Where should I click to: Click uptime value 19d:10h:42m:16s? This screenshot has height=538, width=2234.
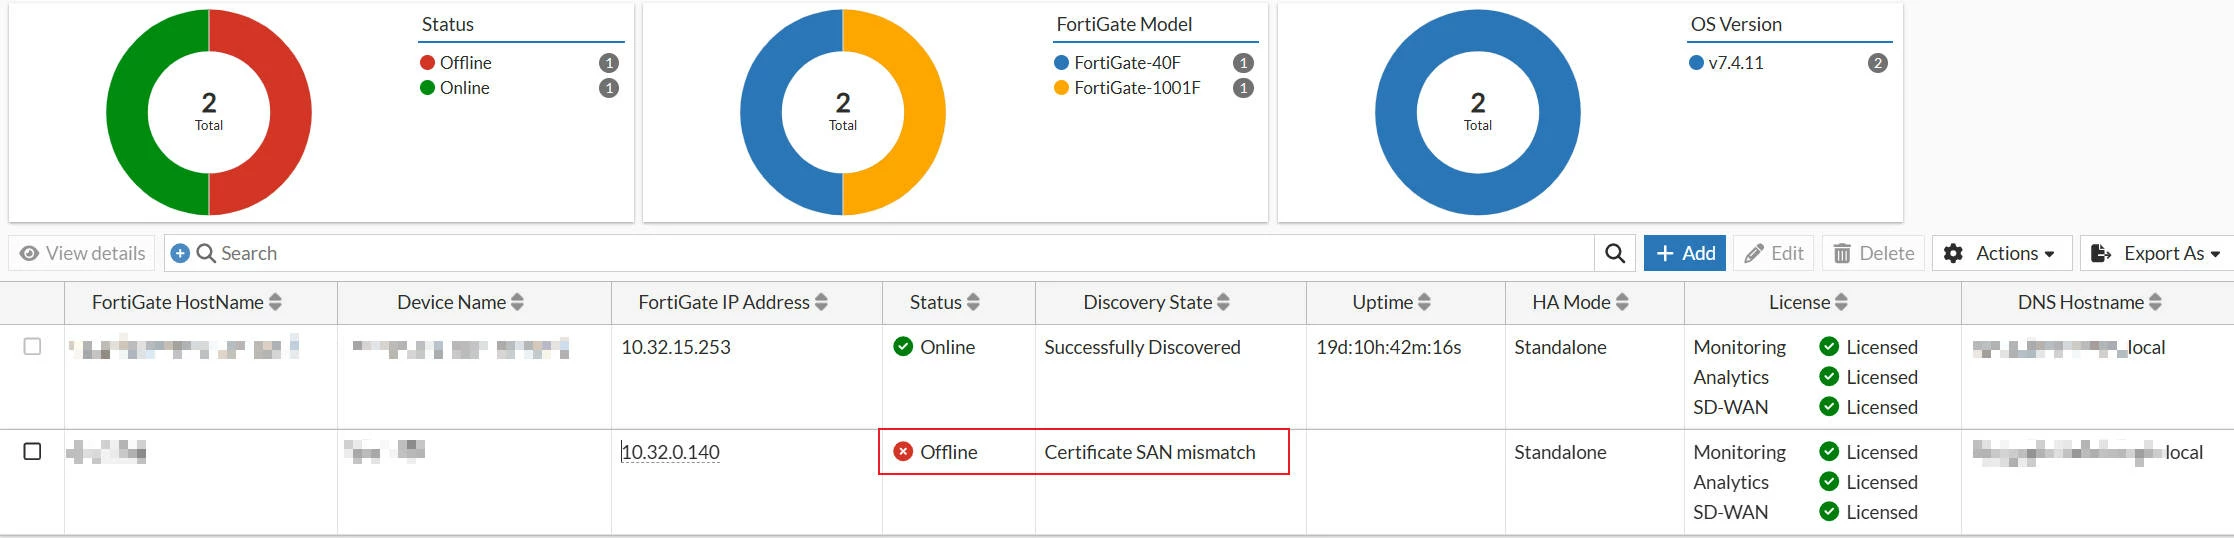1389,347
